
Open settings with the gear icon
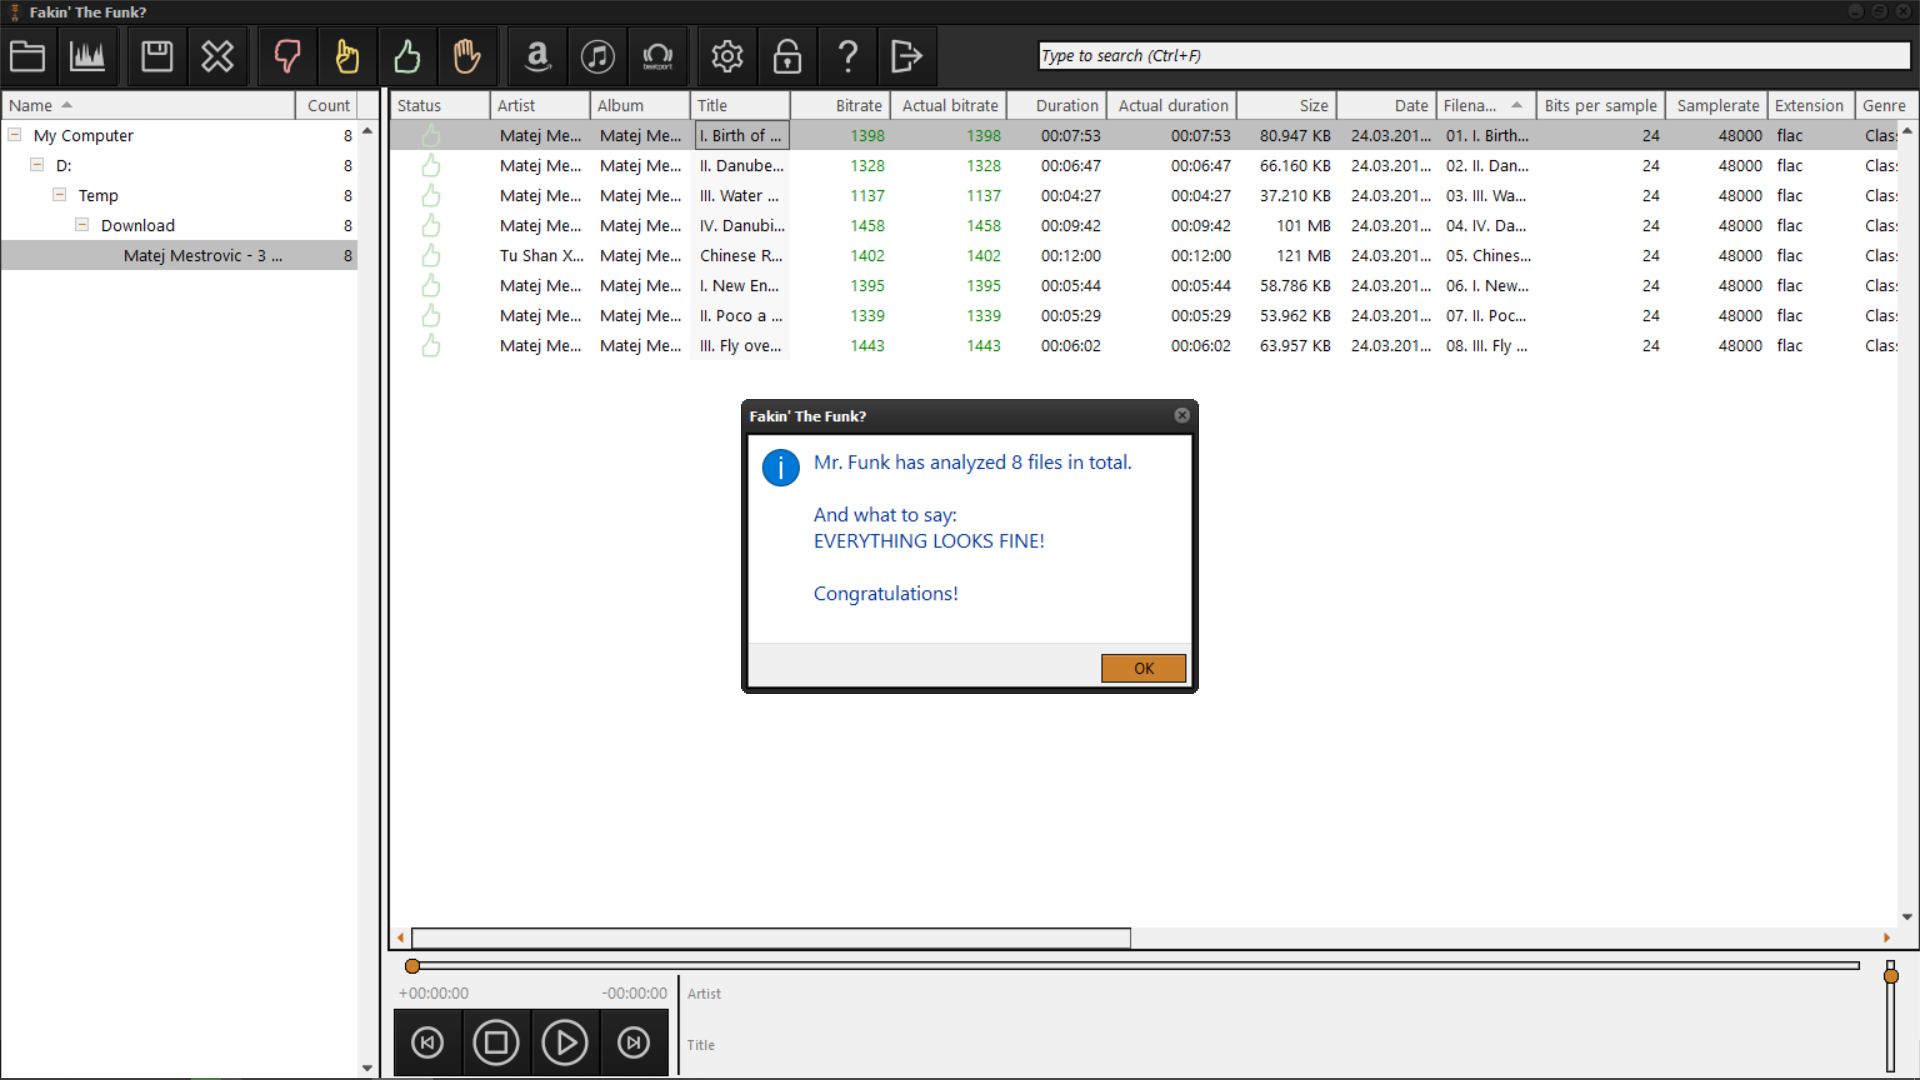point(727,56)
